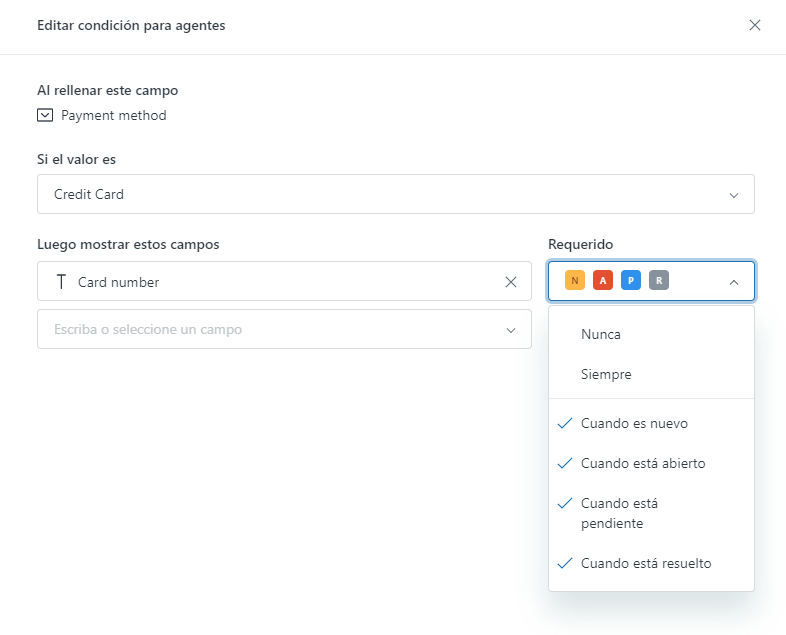
Task: Uncheck 'Cuando está pendiente' option
Action: coord(618,513)
